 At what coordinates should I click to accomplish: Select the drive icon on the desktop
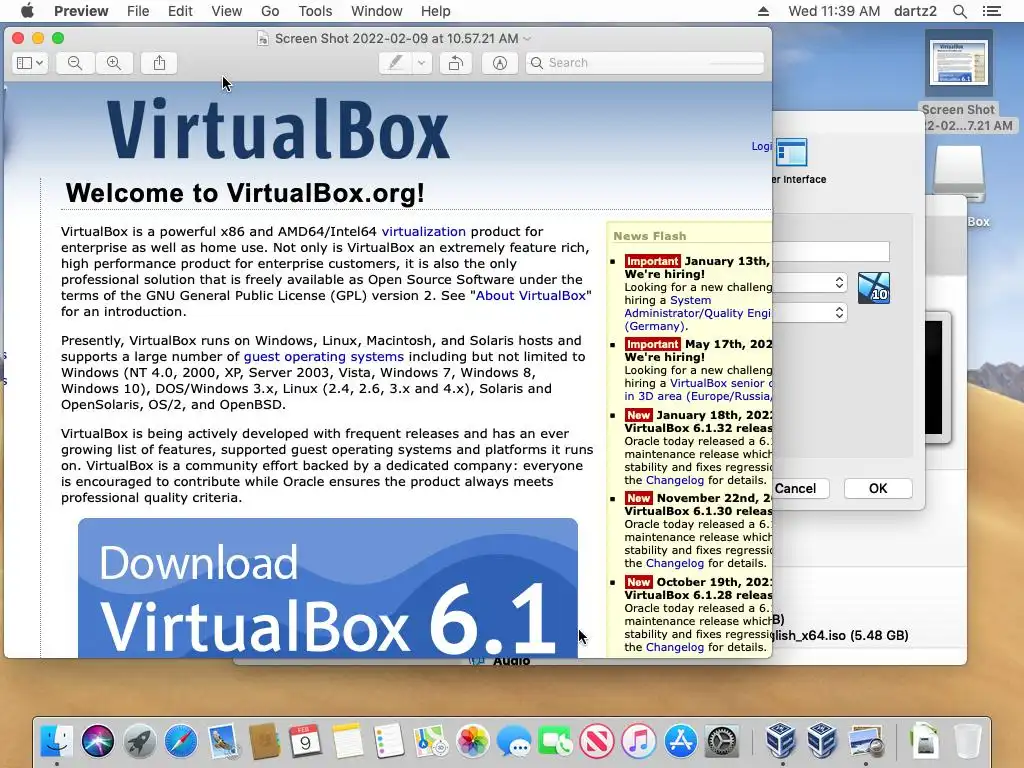[x=959, y=173]
